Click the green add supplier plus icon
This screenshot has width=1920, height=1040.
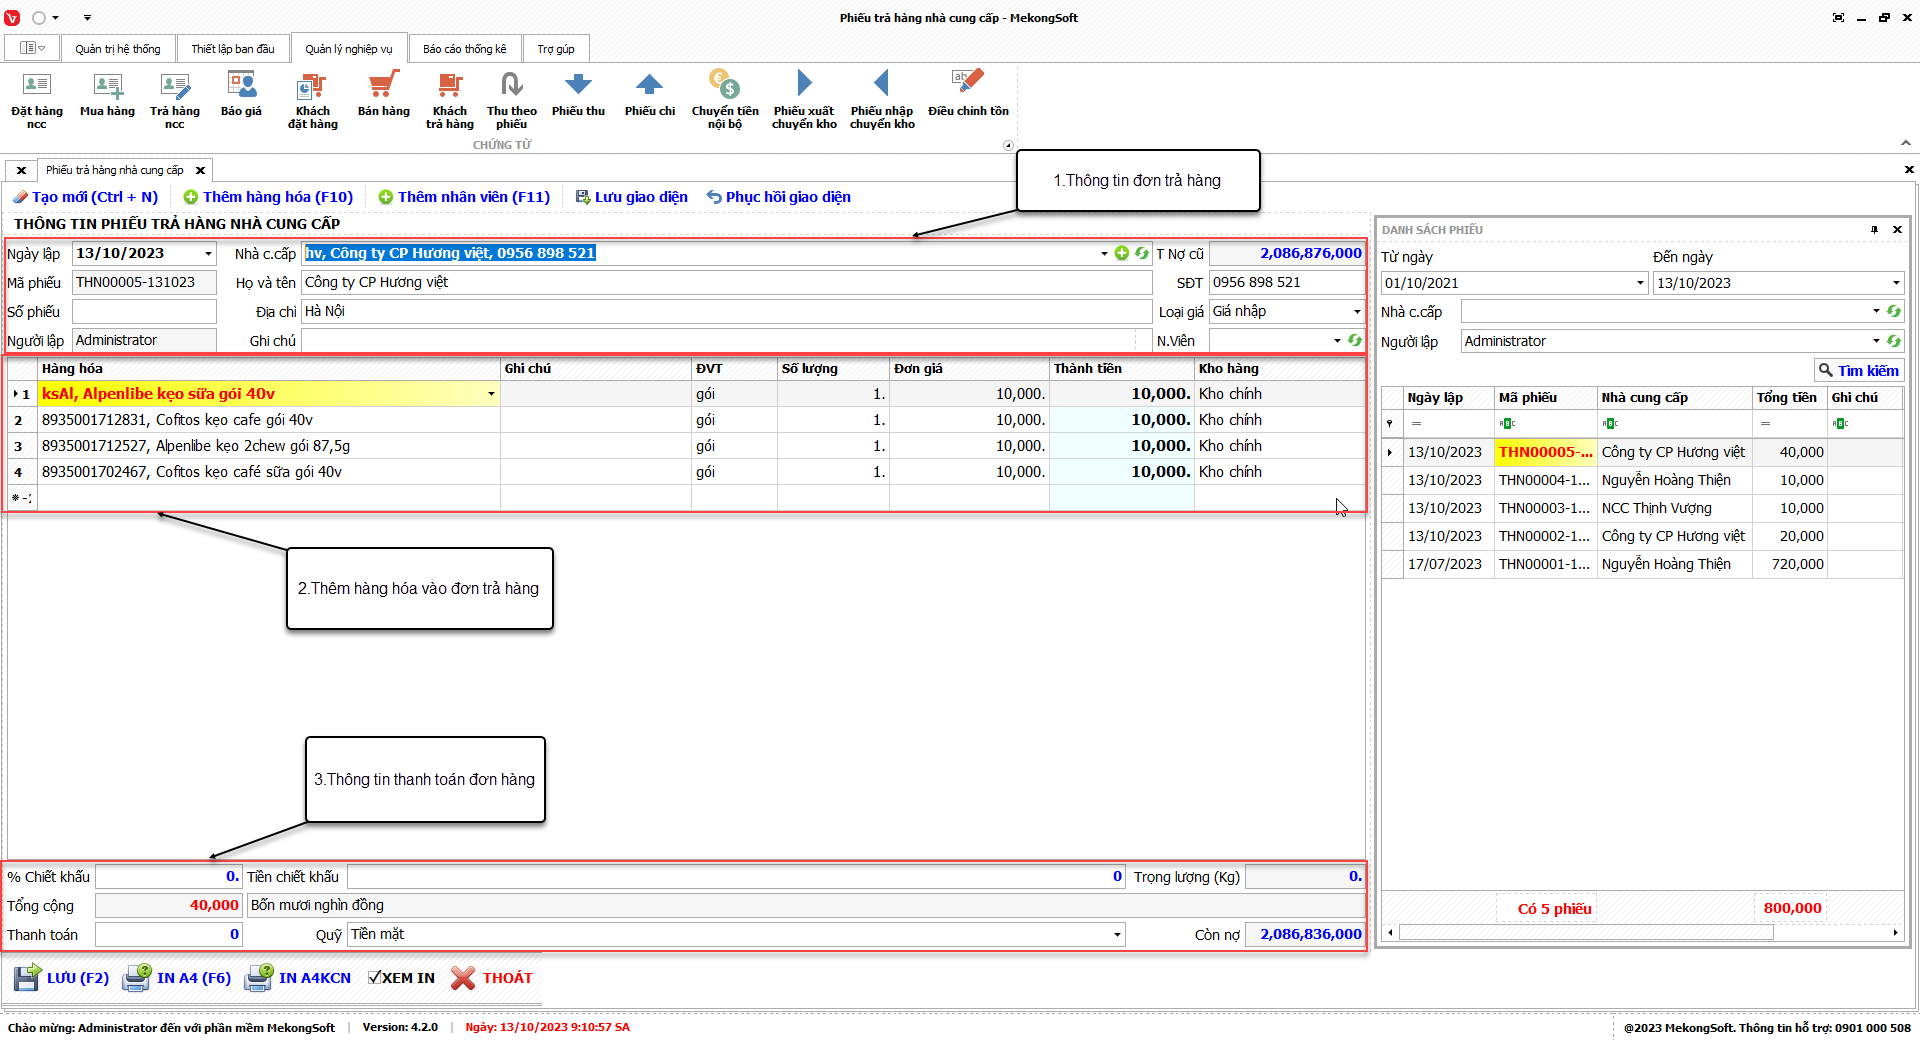(x=1122, y=253)
